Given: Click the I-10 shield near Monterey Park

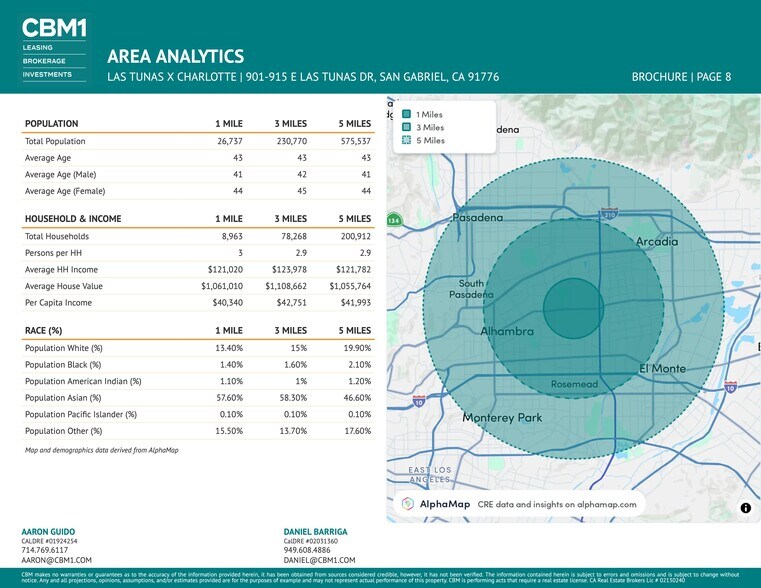Looking at the screenshot, I should 417,401.
